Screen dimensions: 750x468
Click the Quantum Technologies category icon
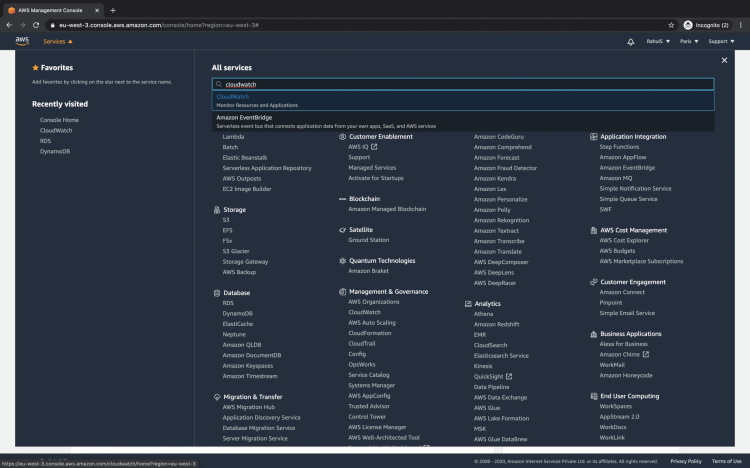pos(342,261)
